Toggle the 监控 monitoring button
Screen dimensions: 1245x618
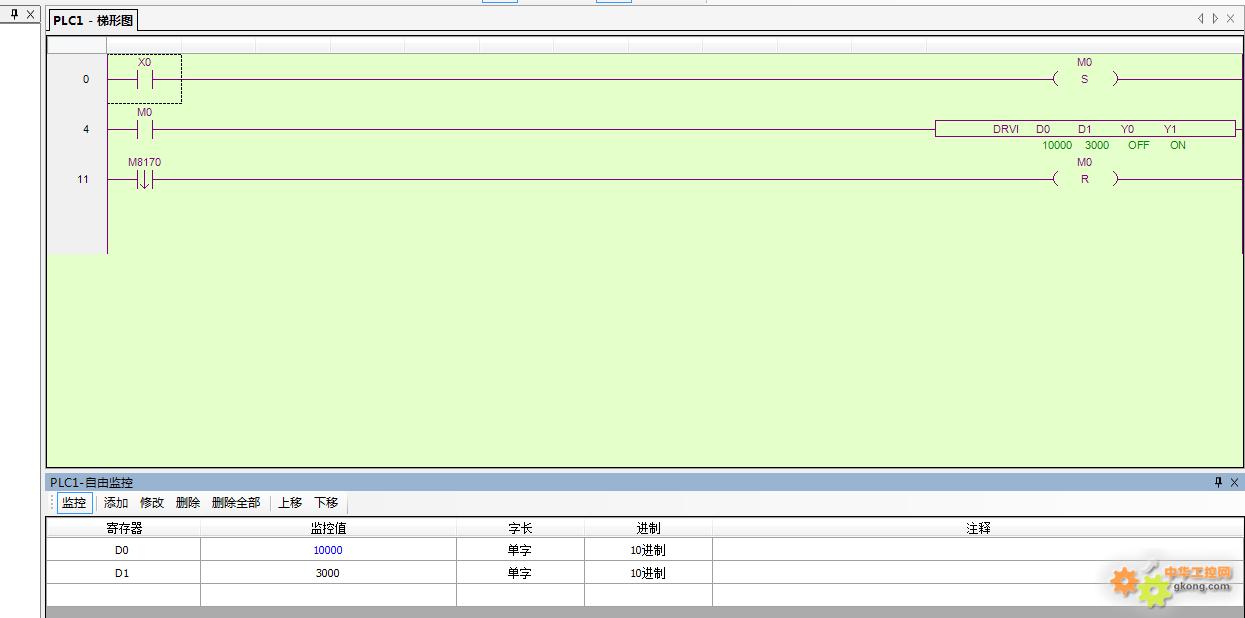click(x=74, y=503)
